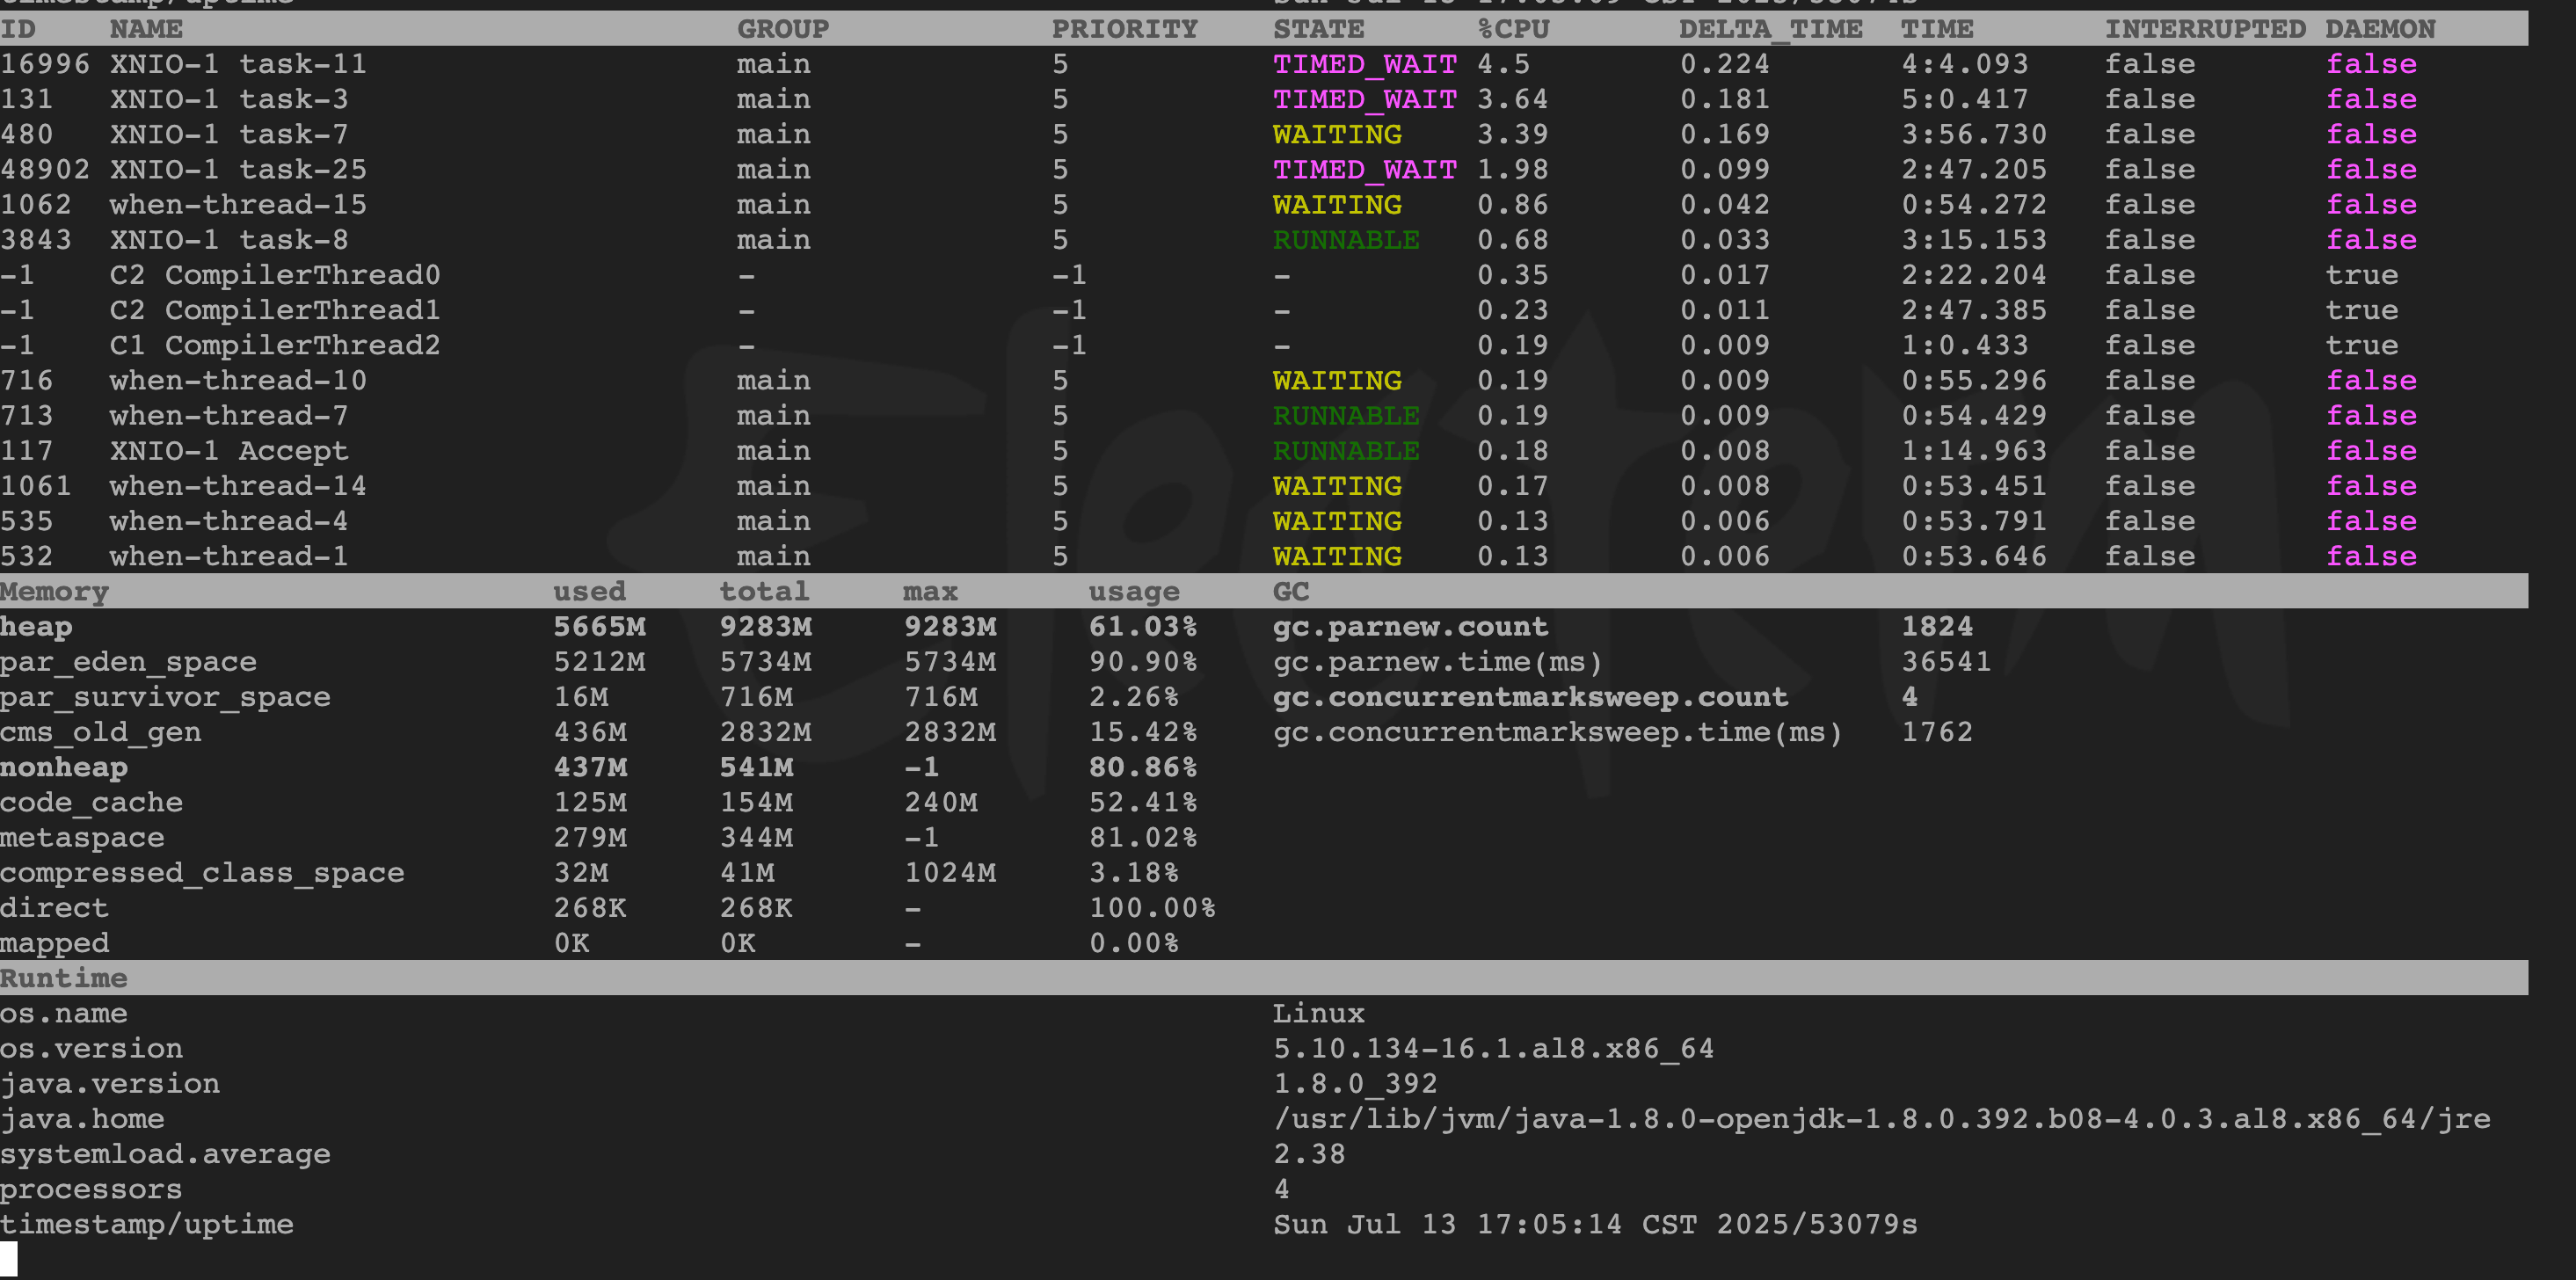The width and height of the screenshot is (2576, 1280).
Task: Click the timestamp/uptime value
Action: tap(1595, 1224)
